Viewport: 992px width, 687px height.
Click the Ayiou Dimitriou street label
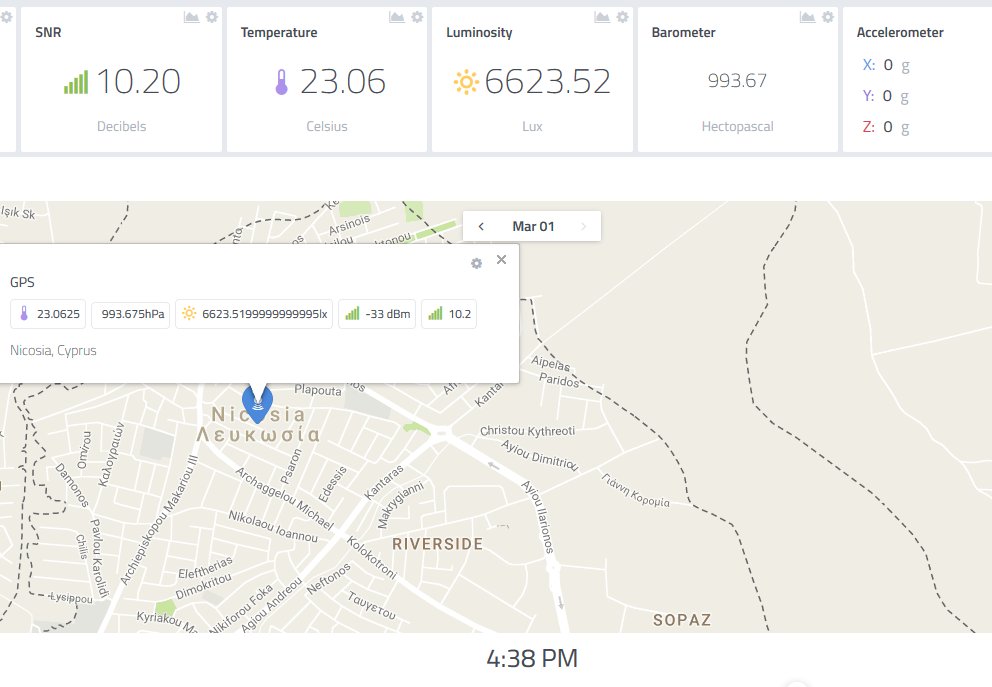540,455
